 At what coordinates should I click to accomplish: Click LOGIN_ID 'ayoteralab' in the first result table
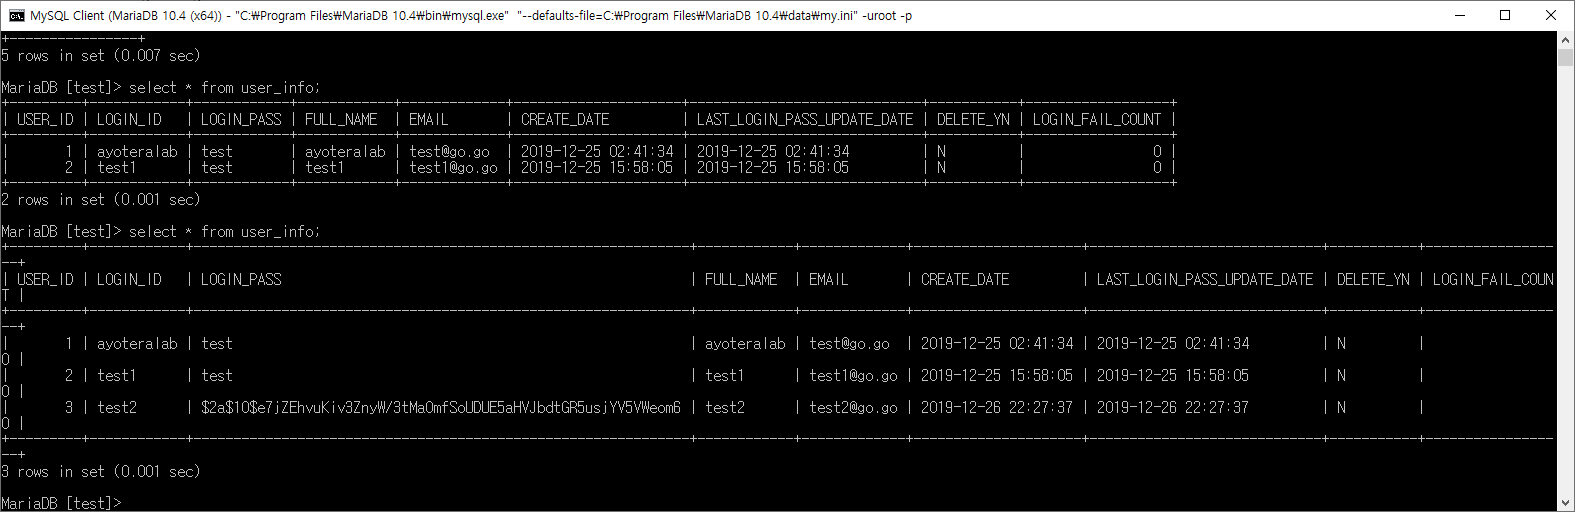click(x=137, y=152)
